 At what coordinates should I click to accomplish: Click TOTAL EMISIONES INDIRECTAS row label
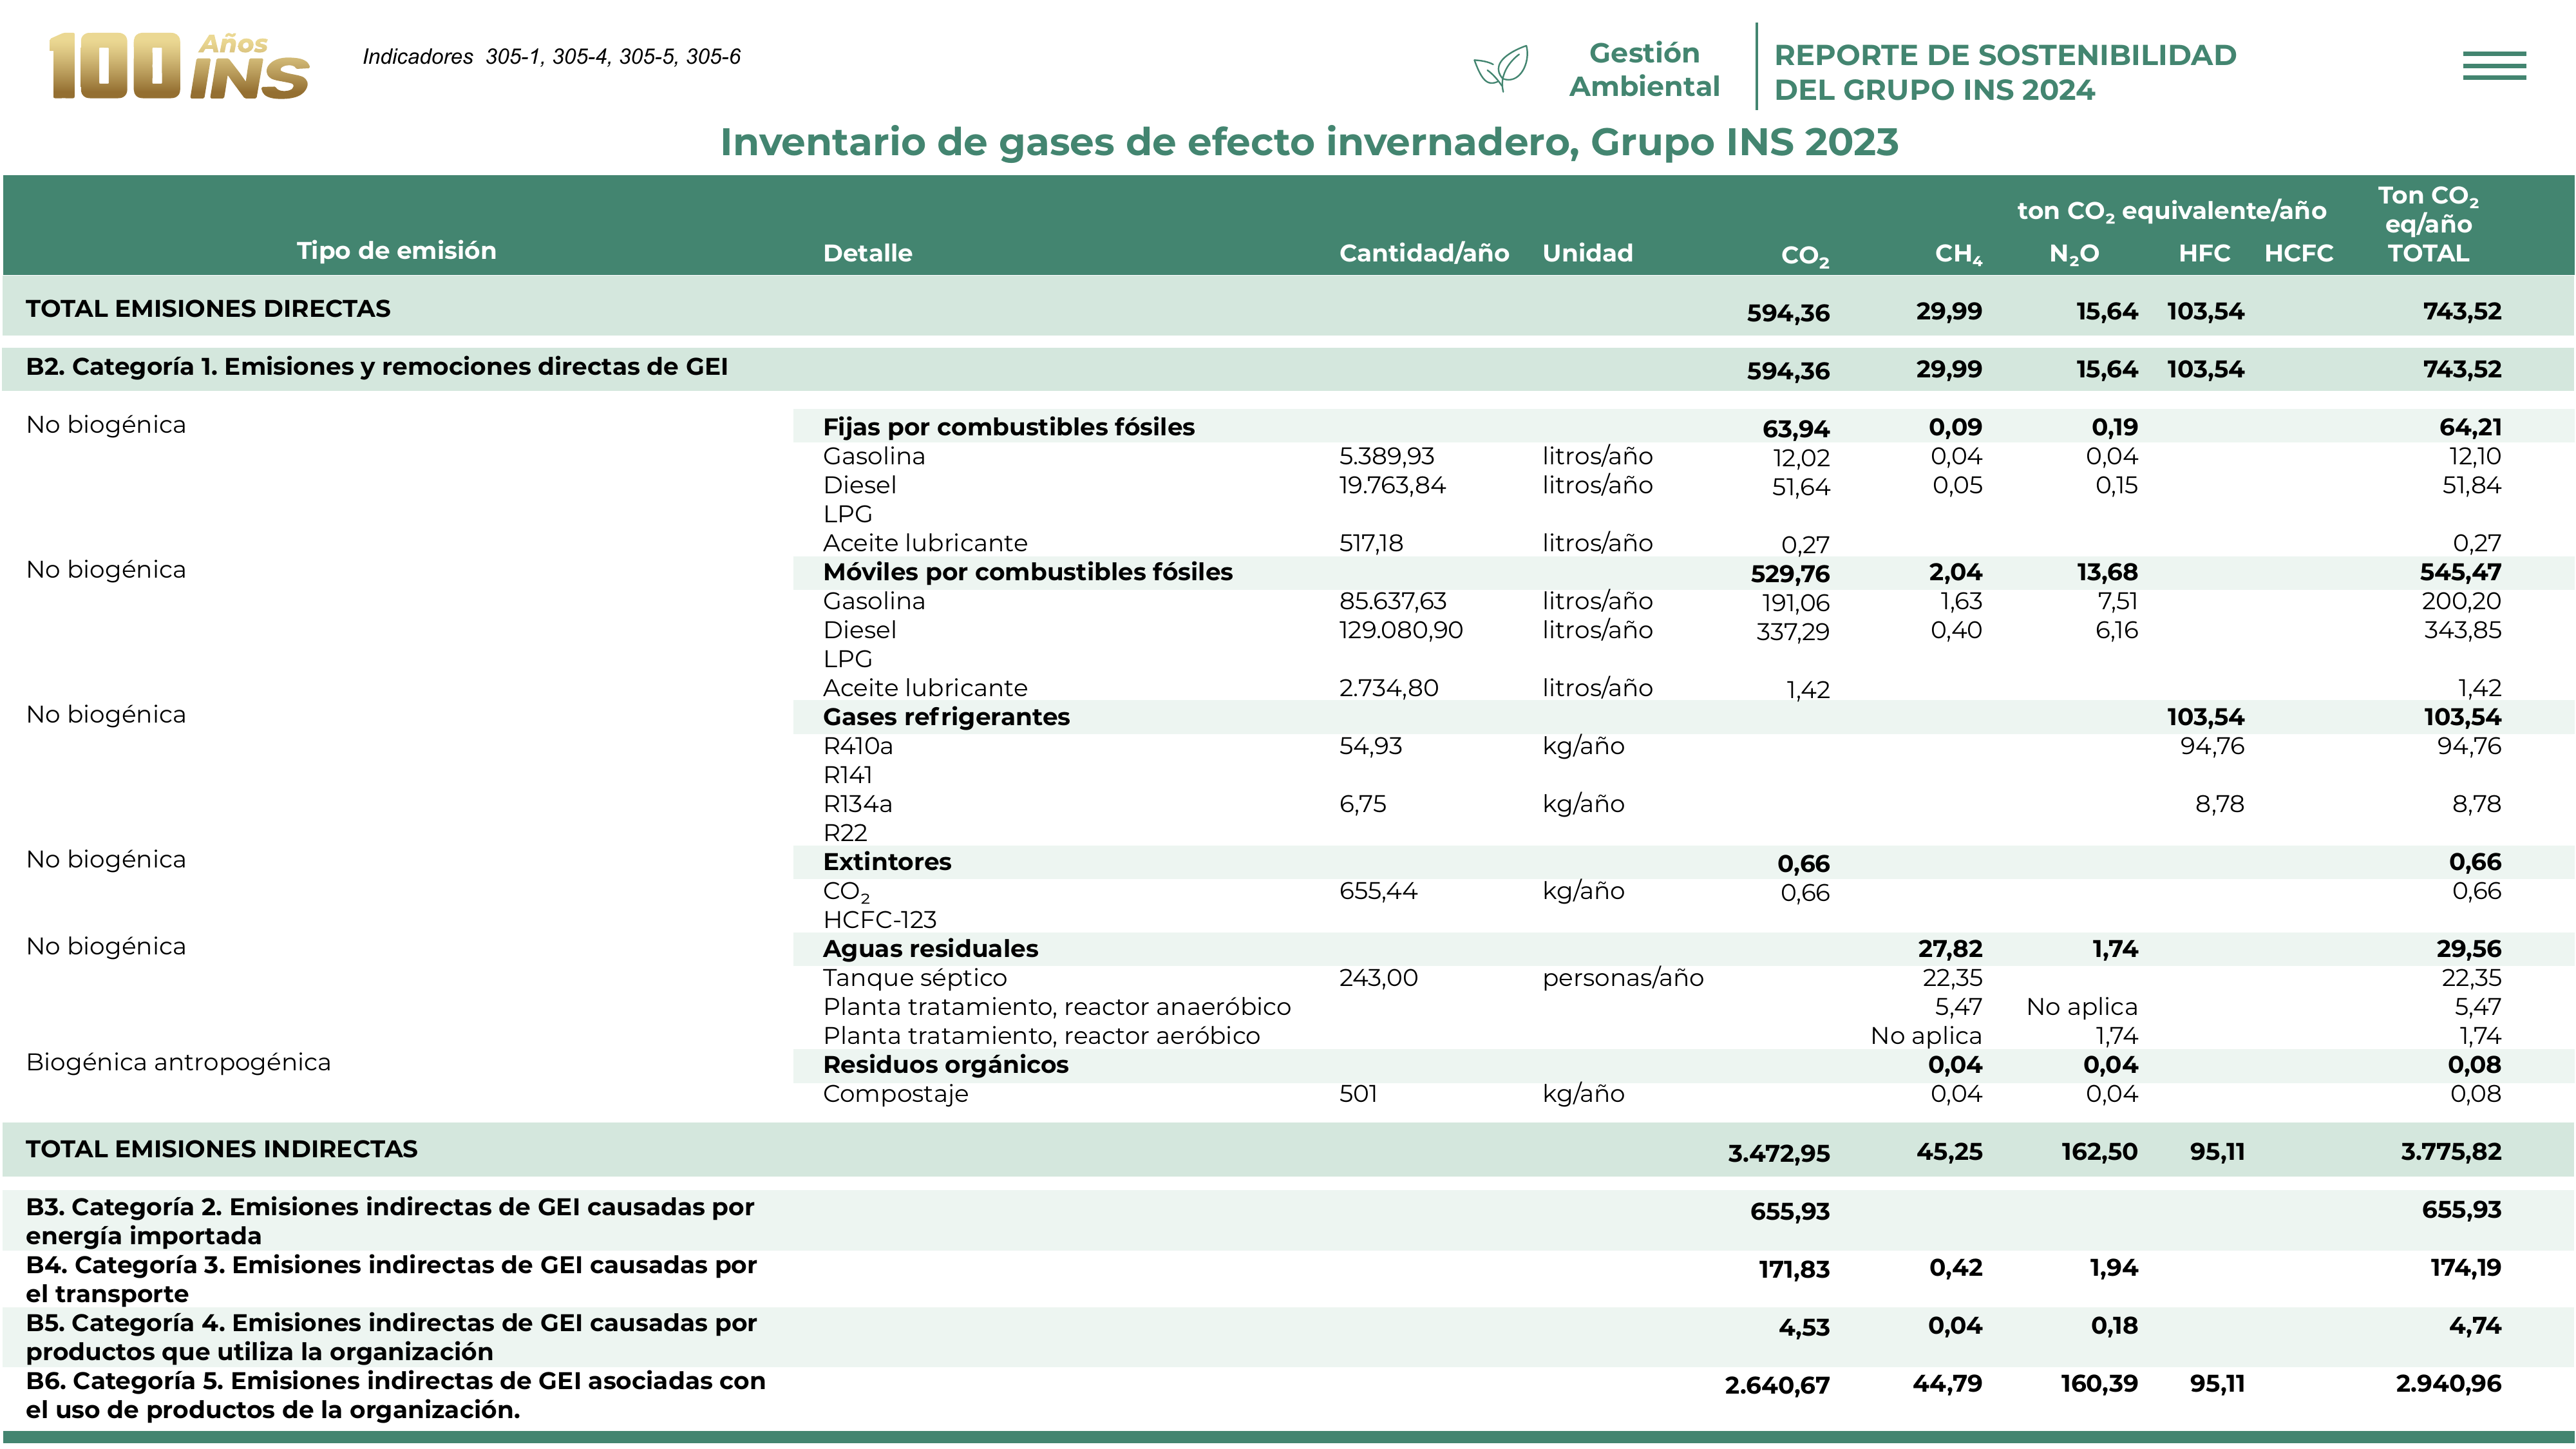(221, 1149)
